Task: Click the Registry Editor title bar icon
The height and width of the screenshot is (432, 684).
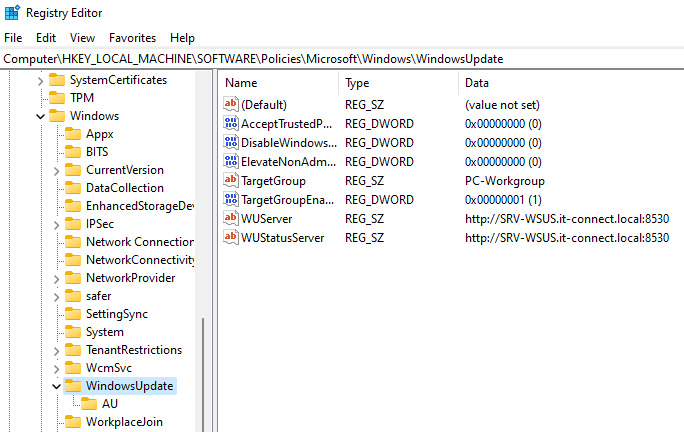Action: (x=12, y=13)
